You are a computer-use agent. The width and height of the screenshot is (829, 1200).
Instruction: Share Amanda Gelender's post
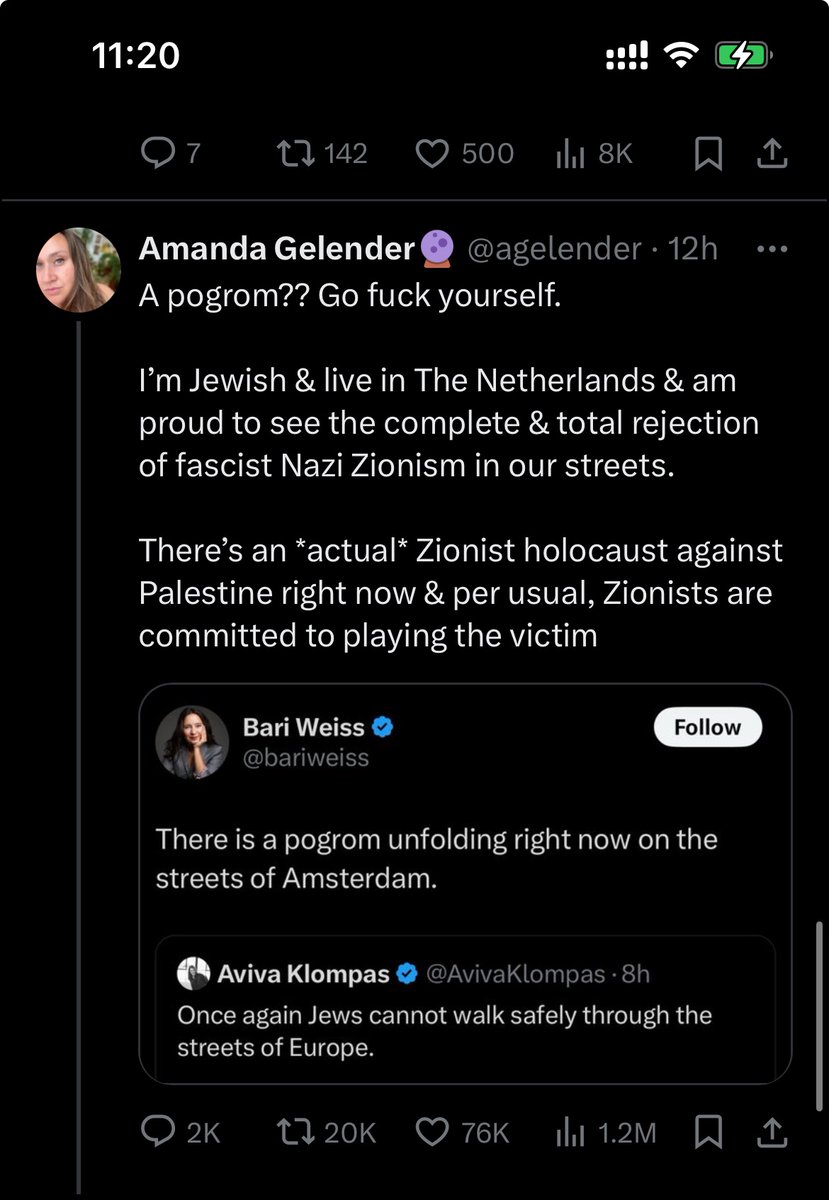coord(773,1132)
